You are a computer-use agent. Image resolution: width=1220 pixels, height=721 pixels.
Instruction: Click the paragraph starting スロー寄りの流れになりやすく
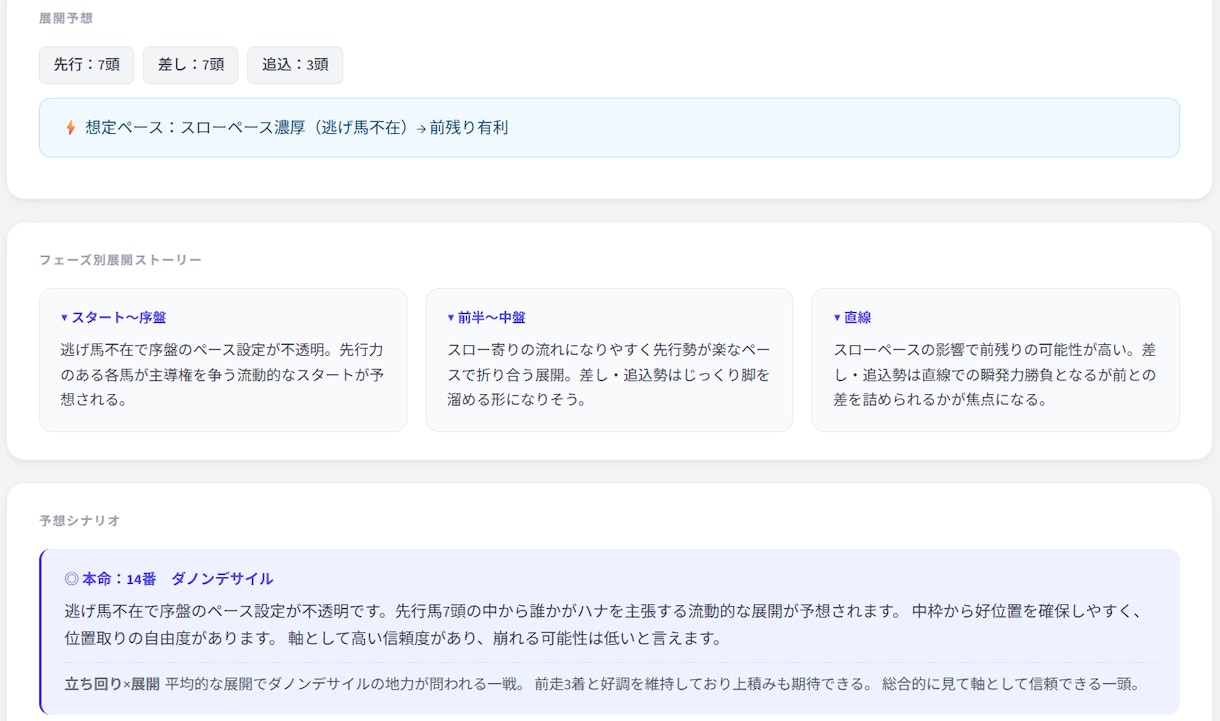tap(609, 375)
